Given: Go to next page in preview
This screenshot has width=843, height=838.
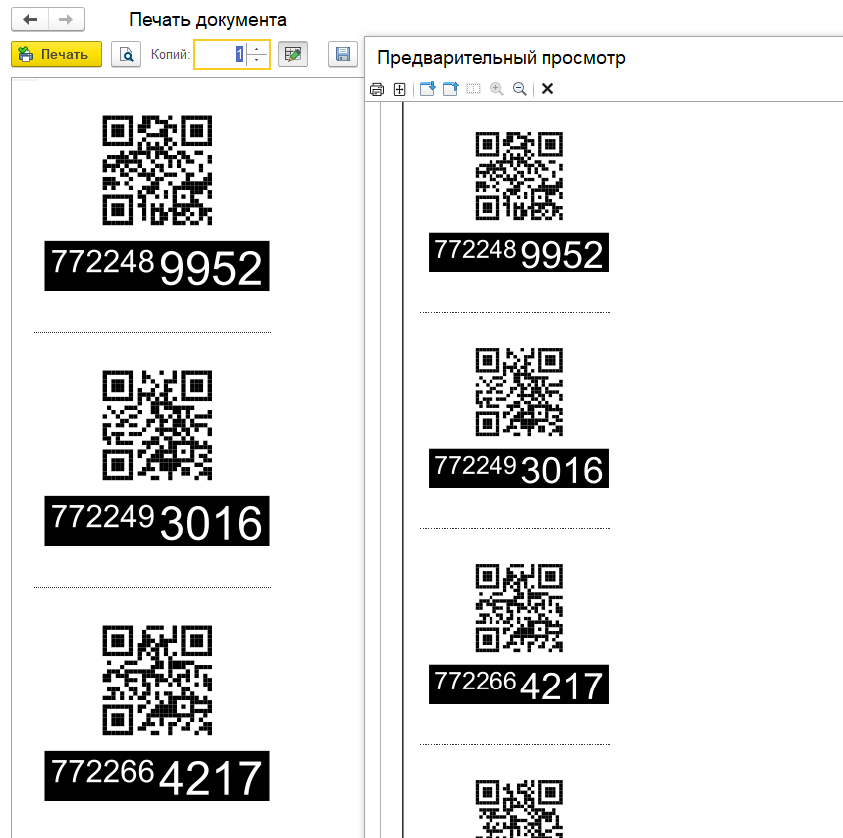Looking at the screenshot, I should (x=428, y=89).
